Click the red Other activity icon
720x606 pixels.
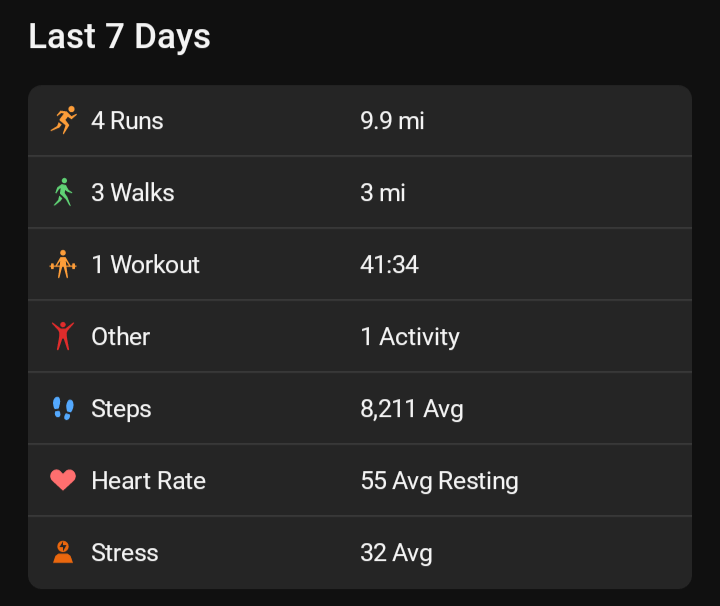tap(63, 337)
